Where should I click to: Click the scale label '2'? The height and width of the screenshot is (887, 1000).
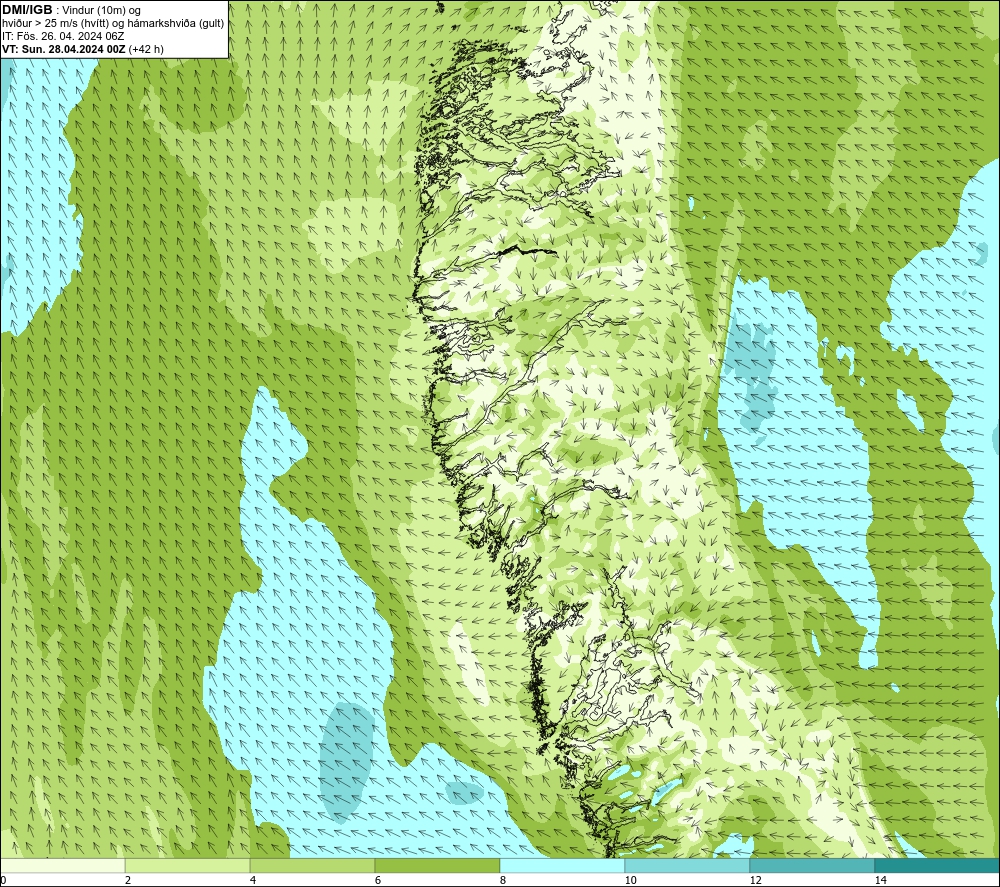(x=128, y=880)
